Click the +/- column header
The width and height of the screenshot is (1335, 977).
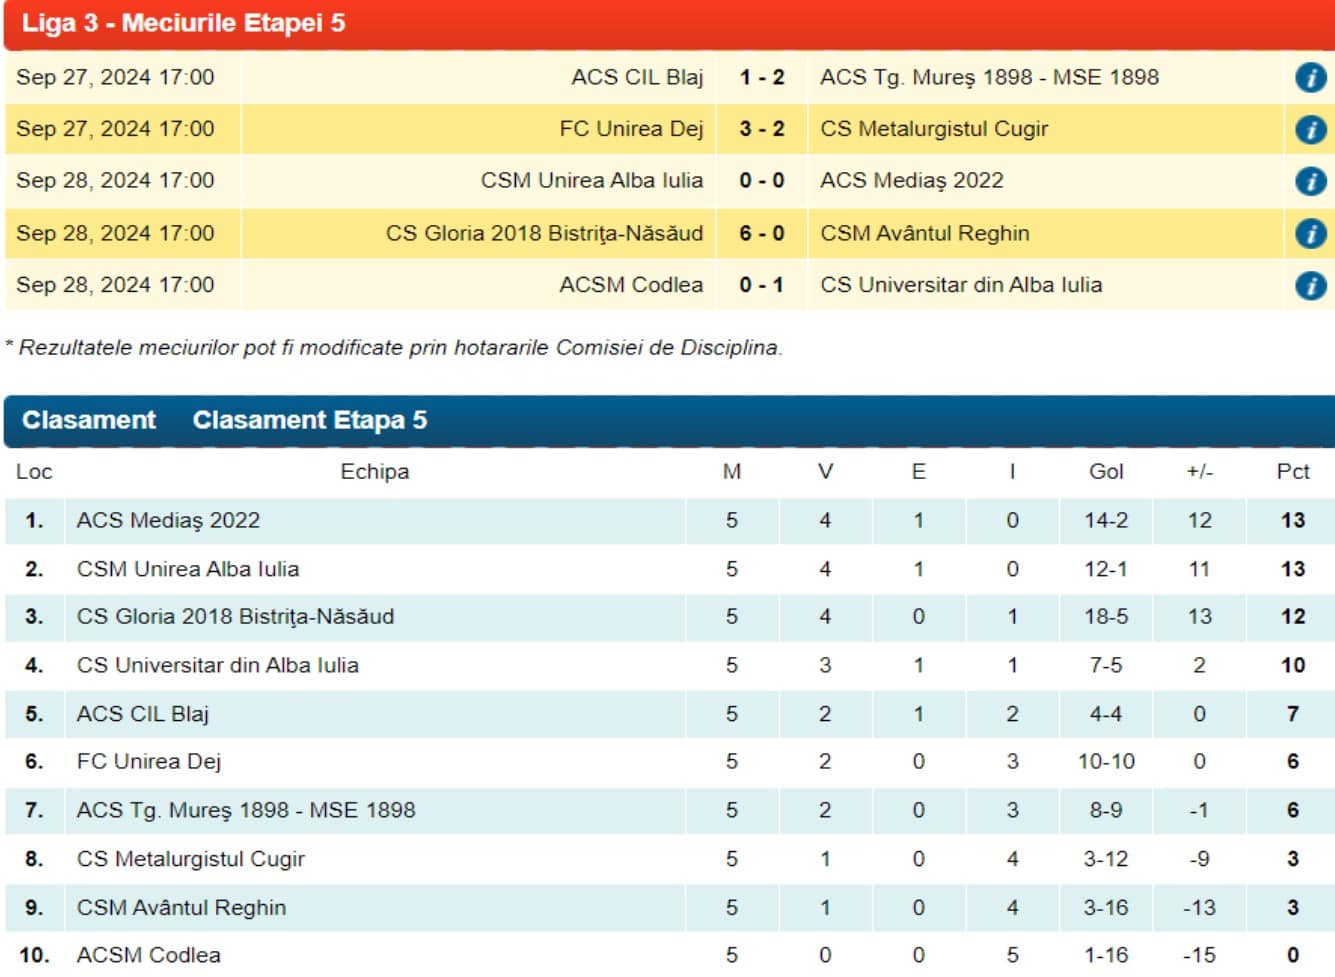click(x=1200, y=472)
